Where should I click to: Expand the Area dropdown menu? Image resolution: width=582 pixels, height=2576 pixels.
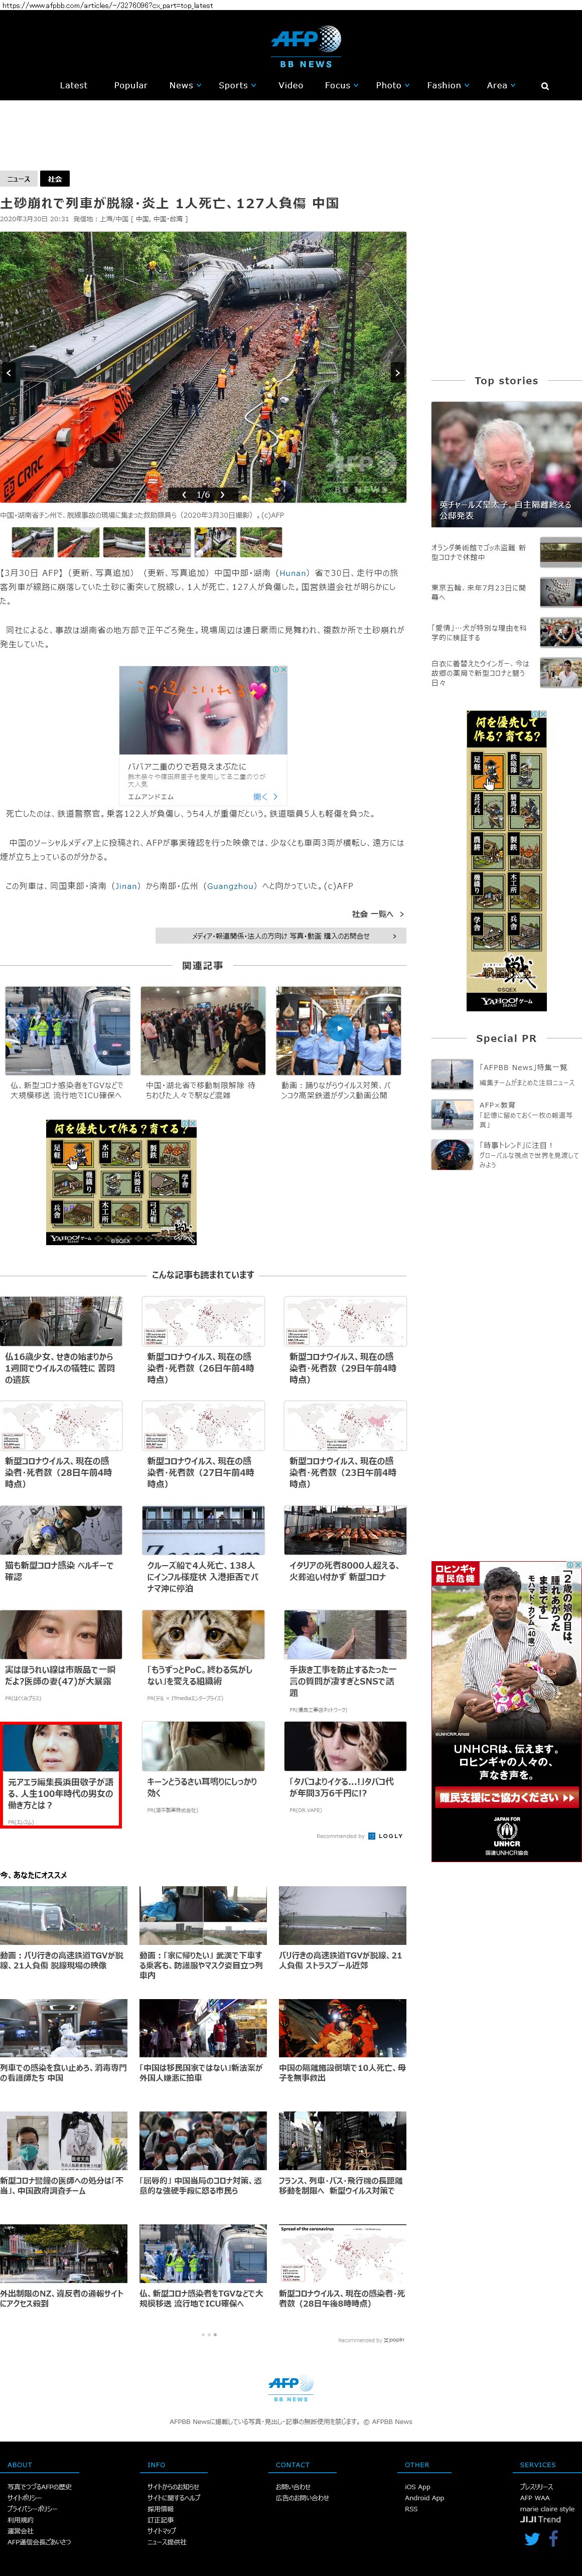tap(500, 86)
